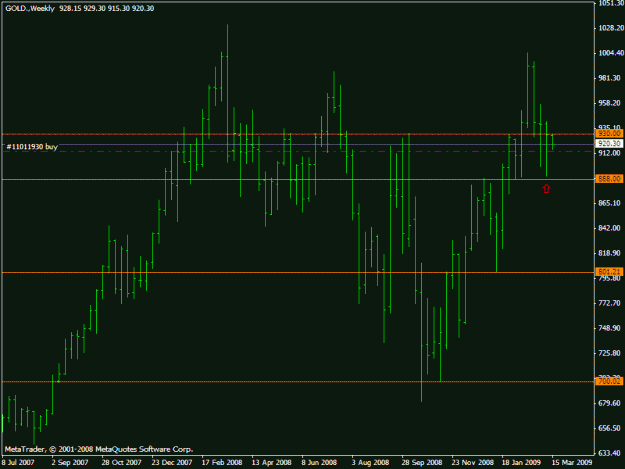Click the 'GOLD.,Weekly' chart title text
The width and height of the screenshot is (625, 469).
click(x=30, y=8)
